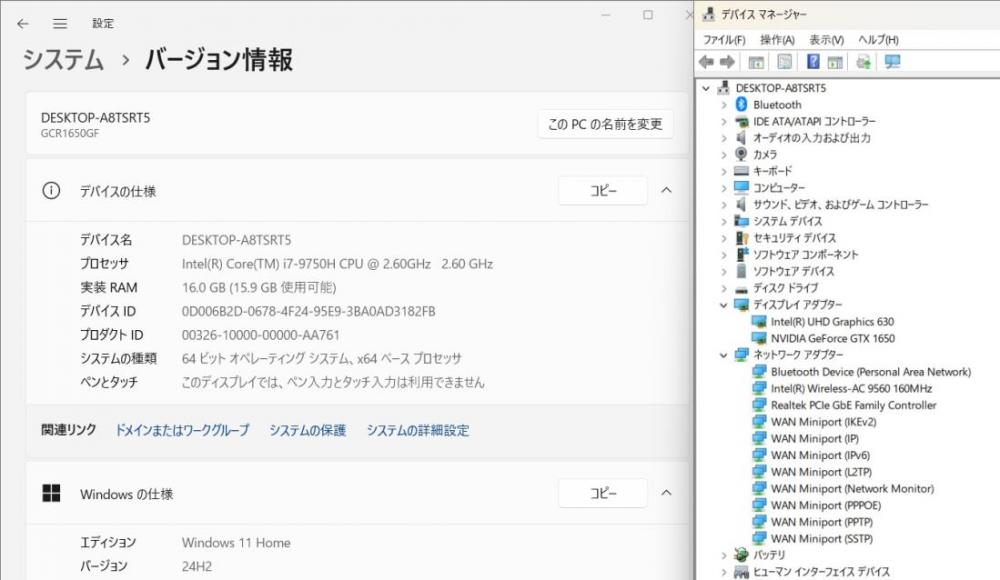Viewport: 1000px width, 580px height.
Task: Click the Realtek PCIe GbE network icon
Action: (x=759, y=405)
